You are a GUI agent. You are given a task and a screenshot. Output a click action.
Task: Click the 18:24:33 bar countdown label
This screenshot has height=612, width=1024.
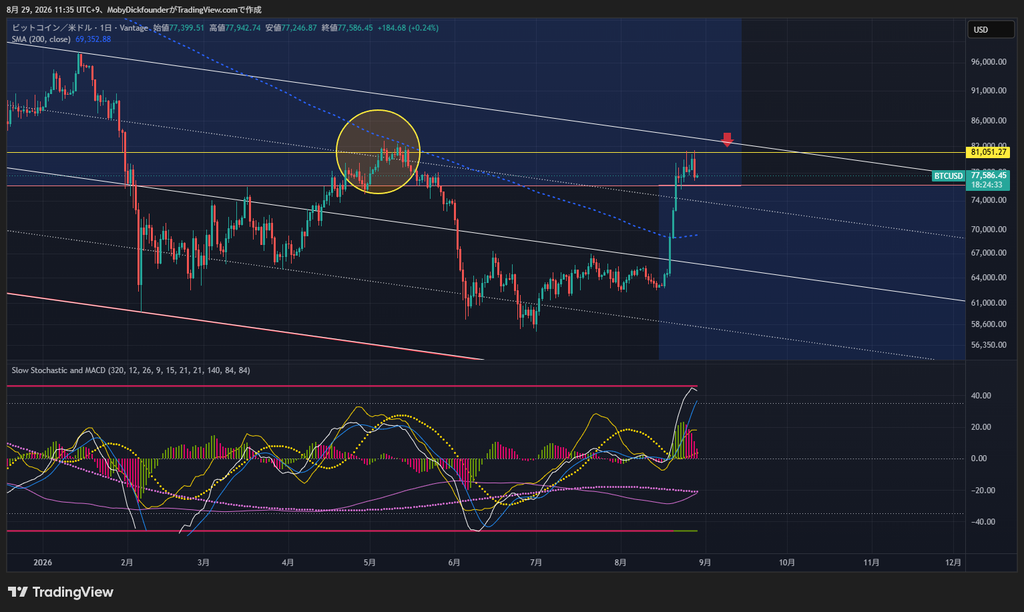click(987, 185)
